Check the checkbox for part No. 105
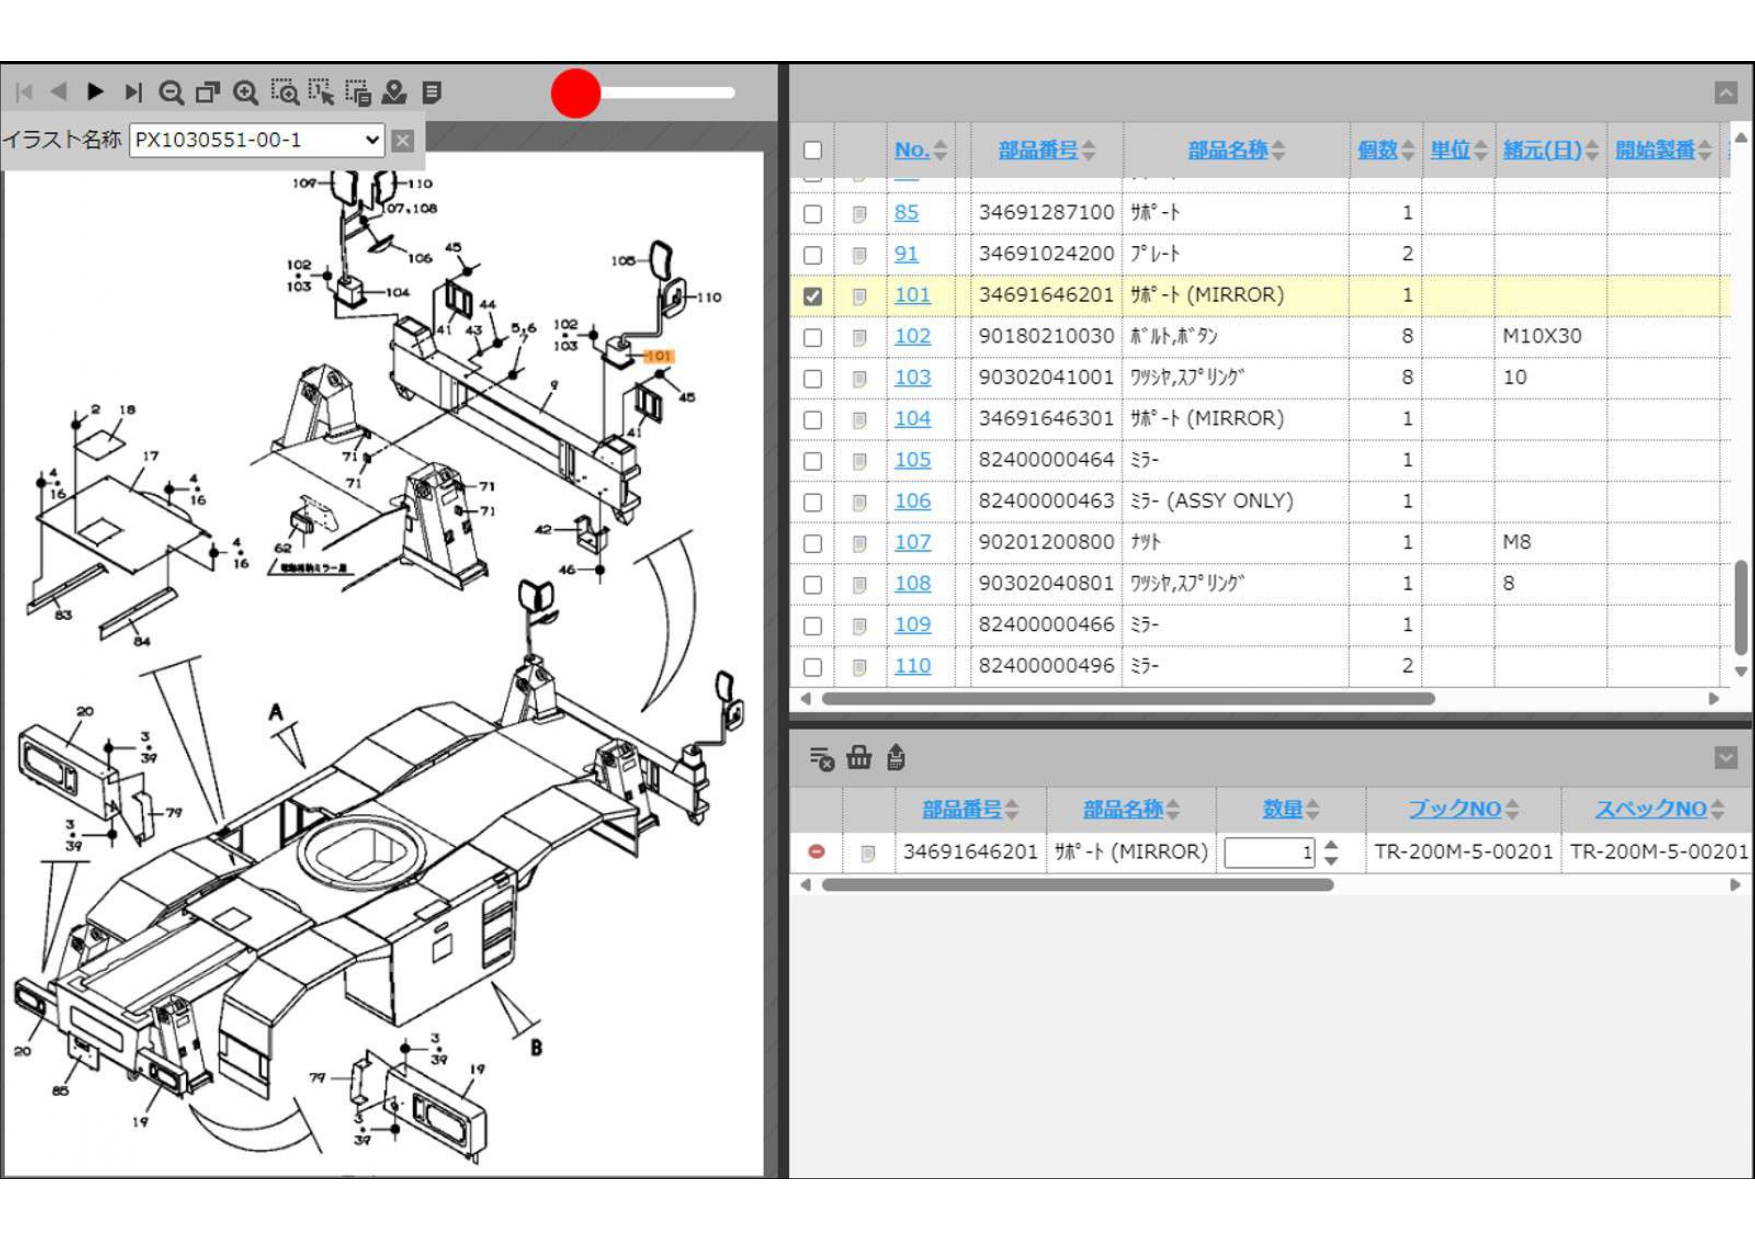The width and height of the screenshot is (1755, 1240). click(x=813, y=461)
